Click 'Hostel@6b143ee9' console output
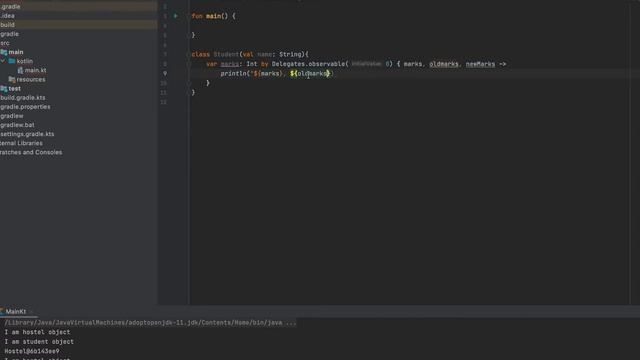Image resolution: width=640 pixels, height=360 pixels. pos(32,351)
